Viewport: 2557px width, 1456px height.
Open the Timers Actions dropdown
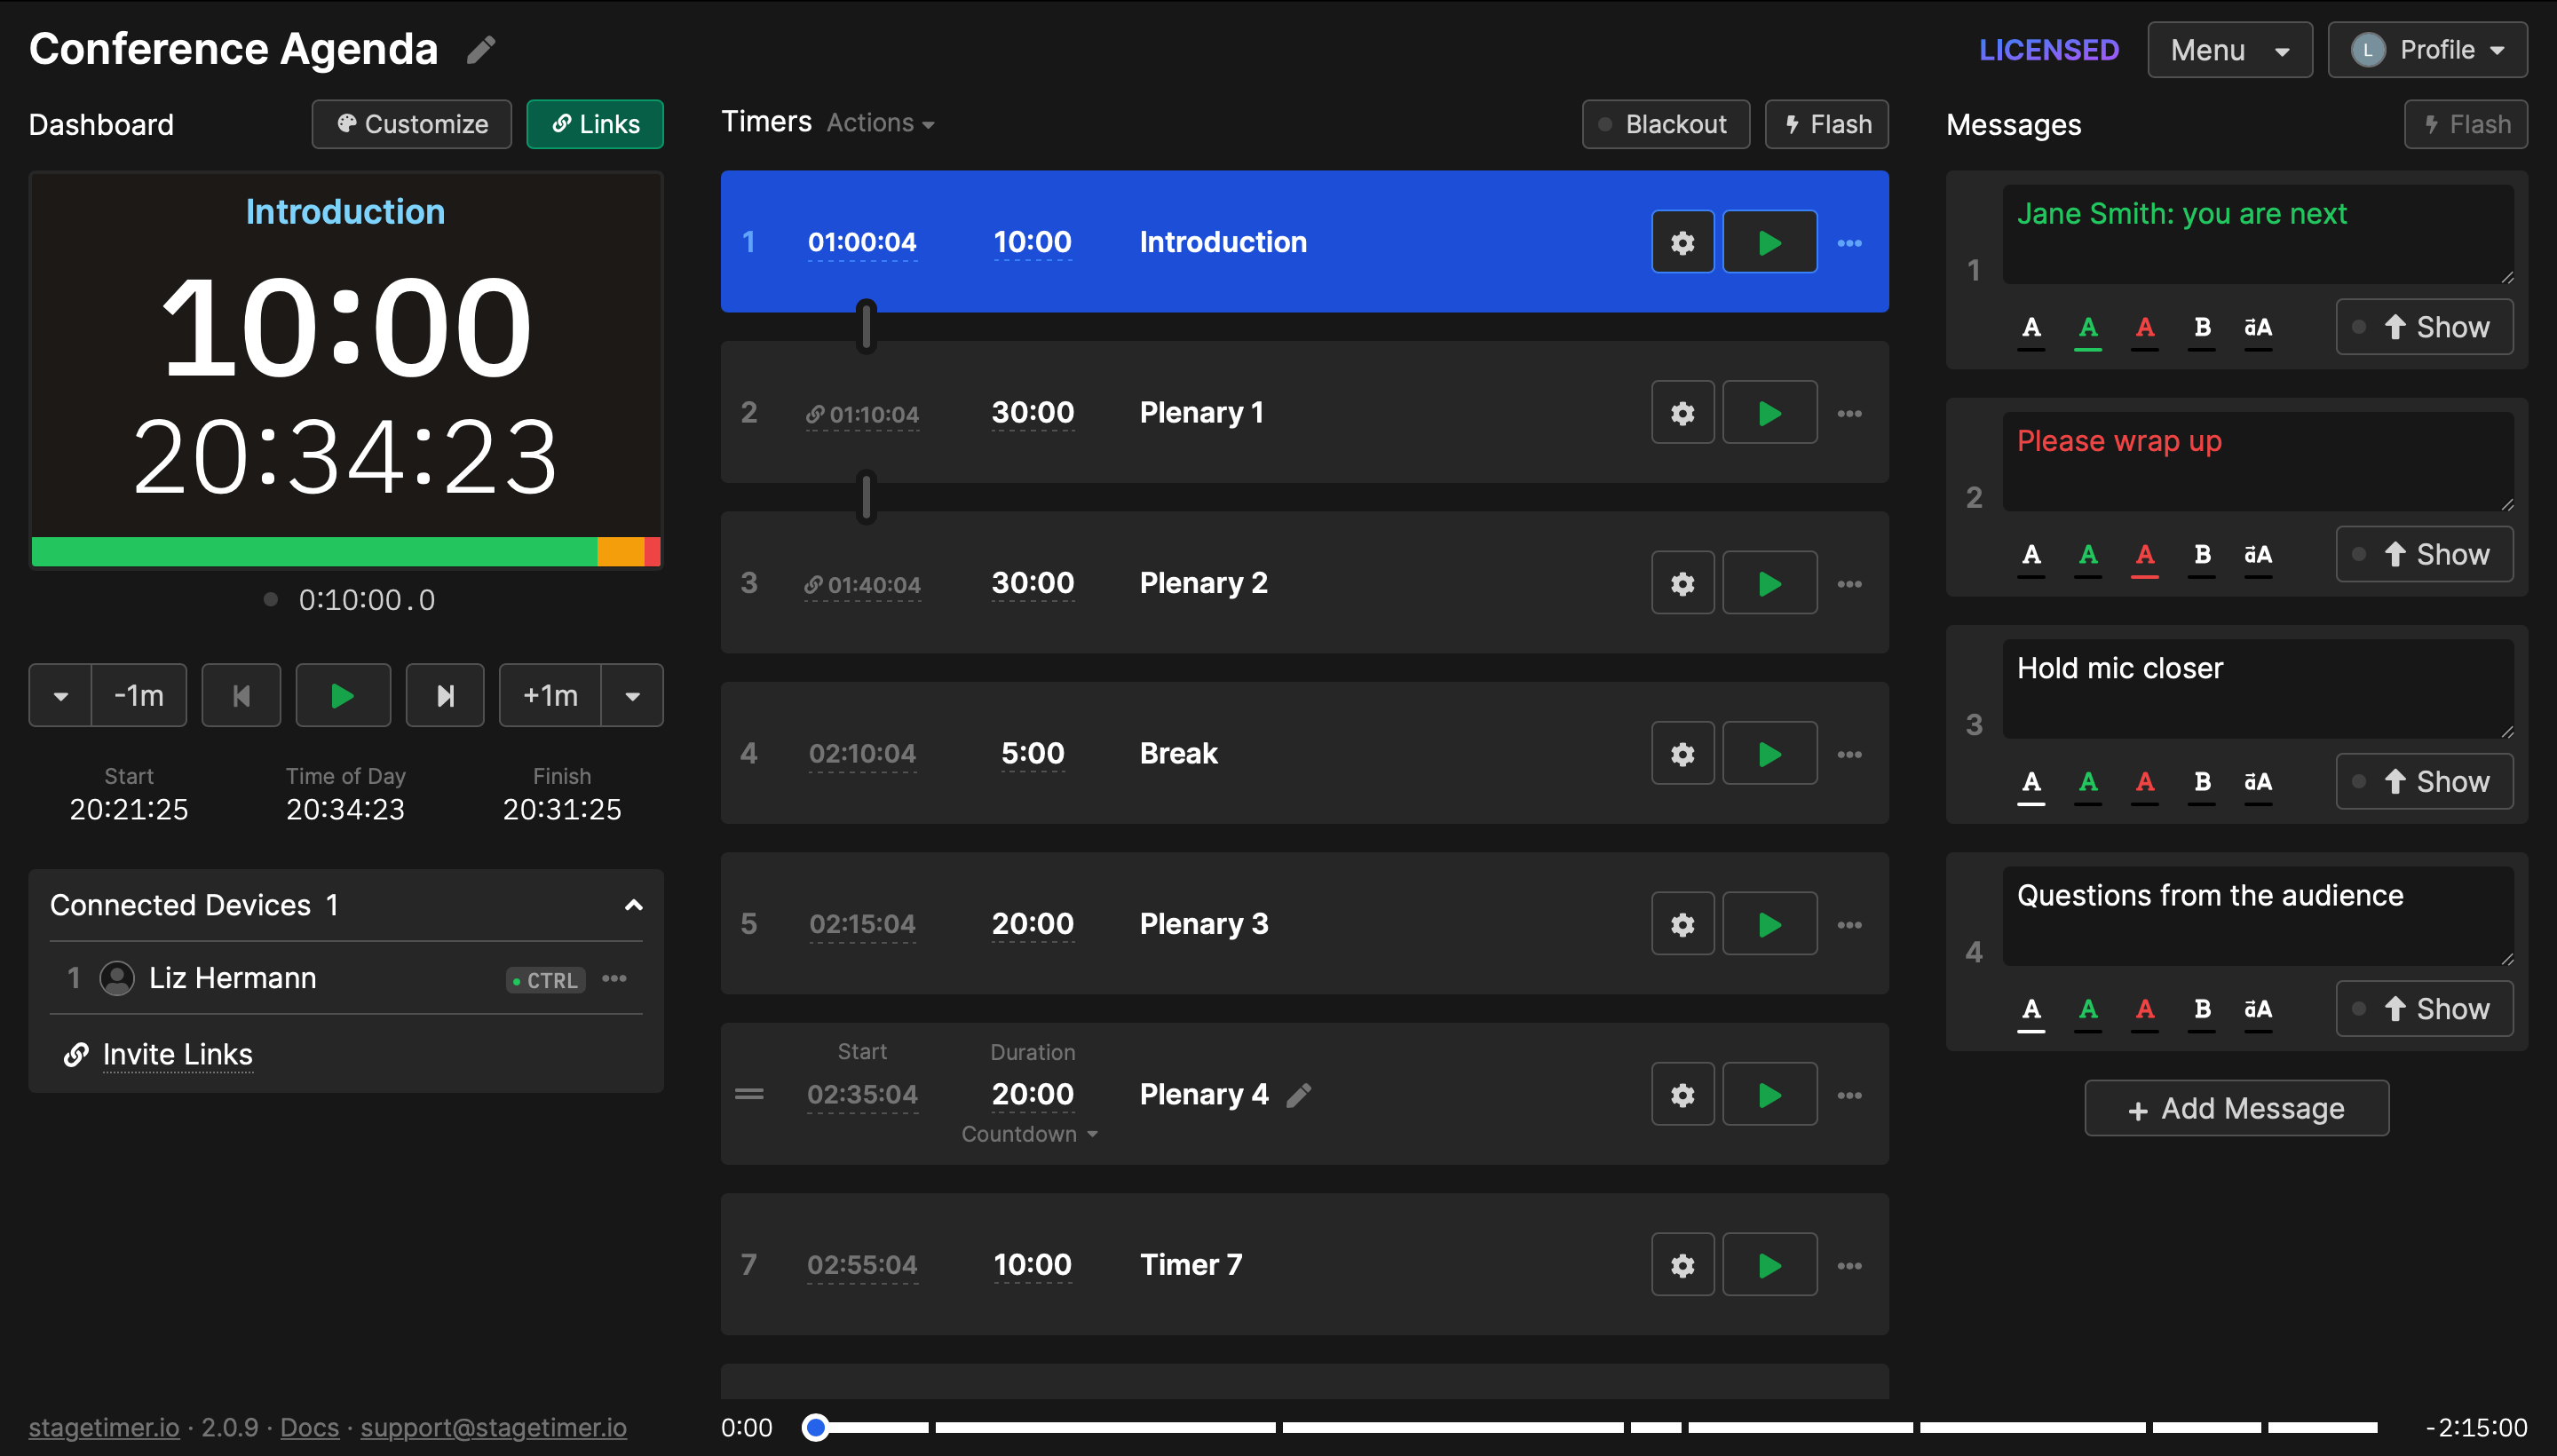[878, 122]
